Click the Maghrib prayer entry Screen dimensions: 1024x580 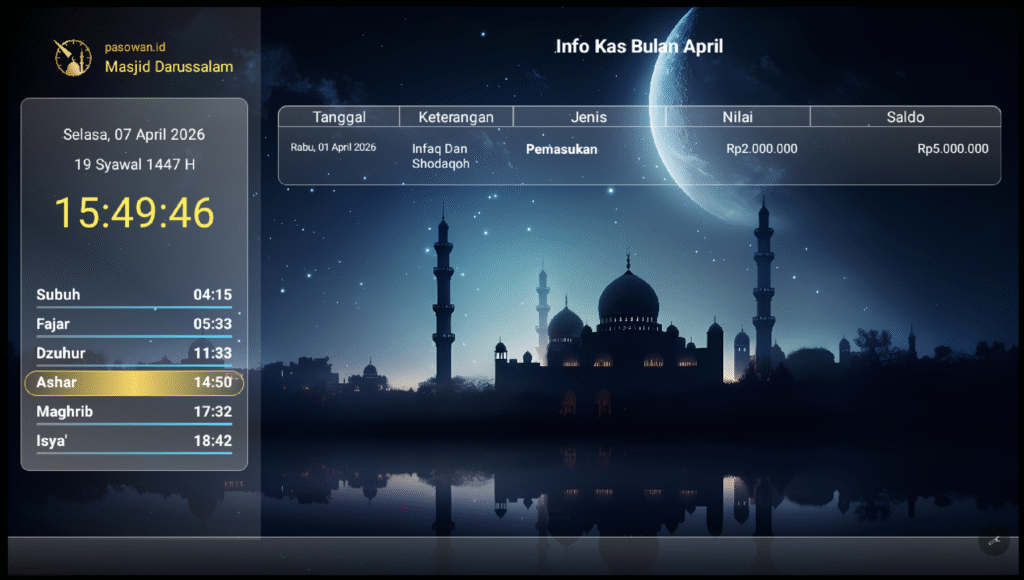[133, 411]
